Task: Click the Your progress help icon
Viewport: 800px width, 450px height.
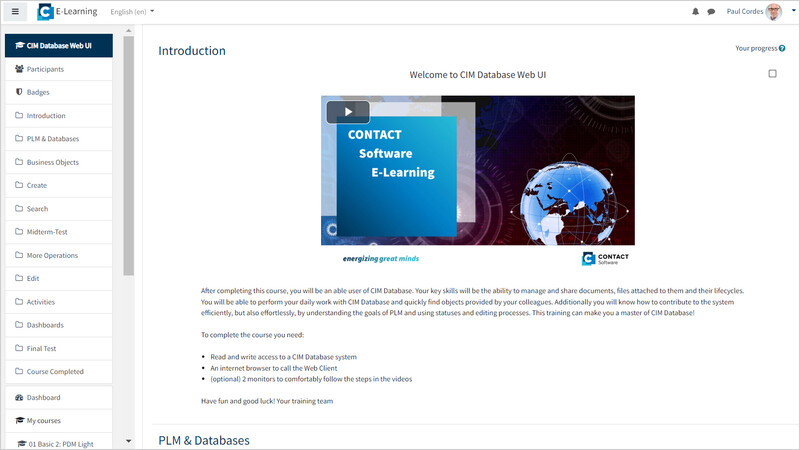Action: coord(782,48)
